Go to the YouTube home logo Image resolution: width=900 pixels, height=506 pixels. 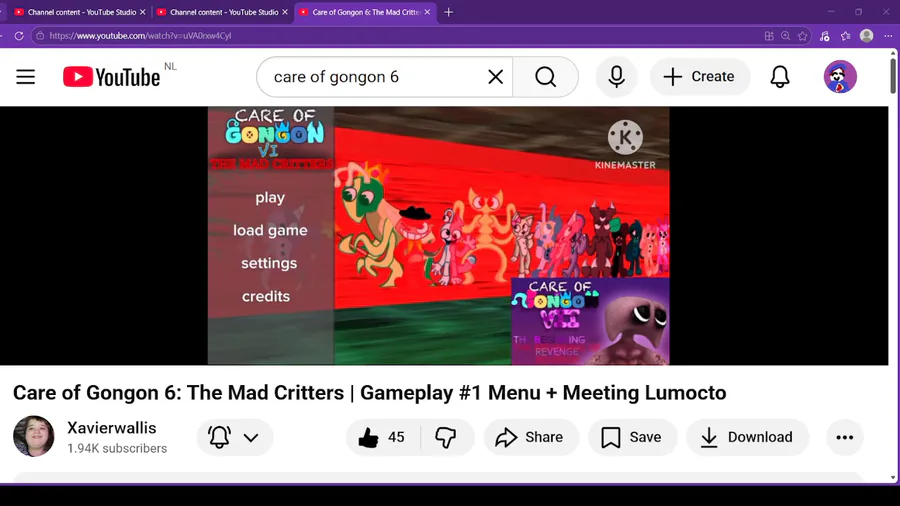click(111, 77)
